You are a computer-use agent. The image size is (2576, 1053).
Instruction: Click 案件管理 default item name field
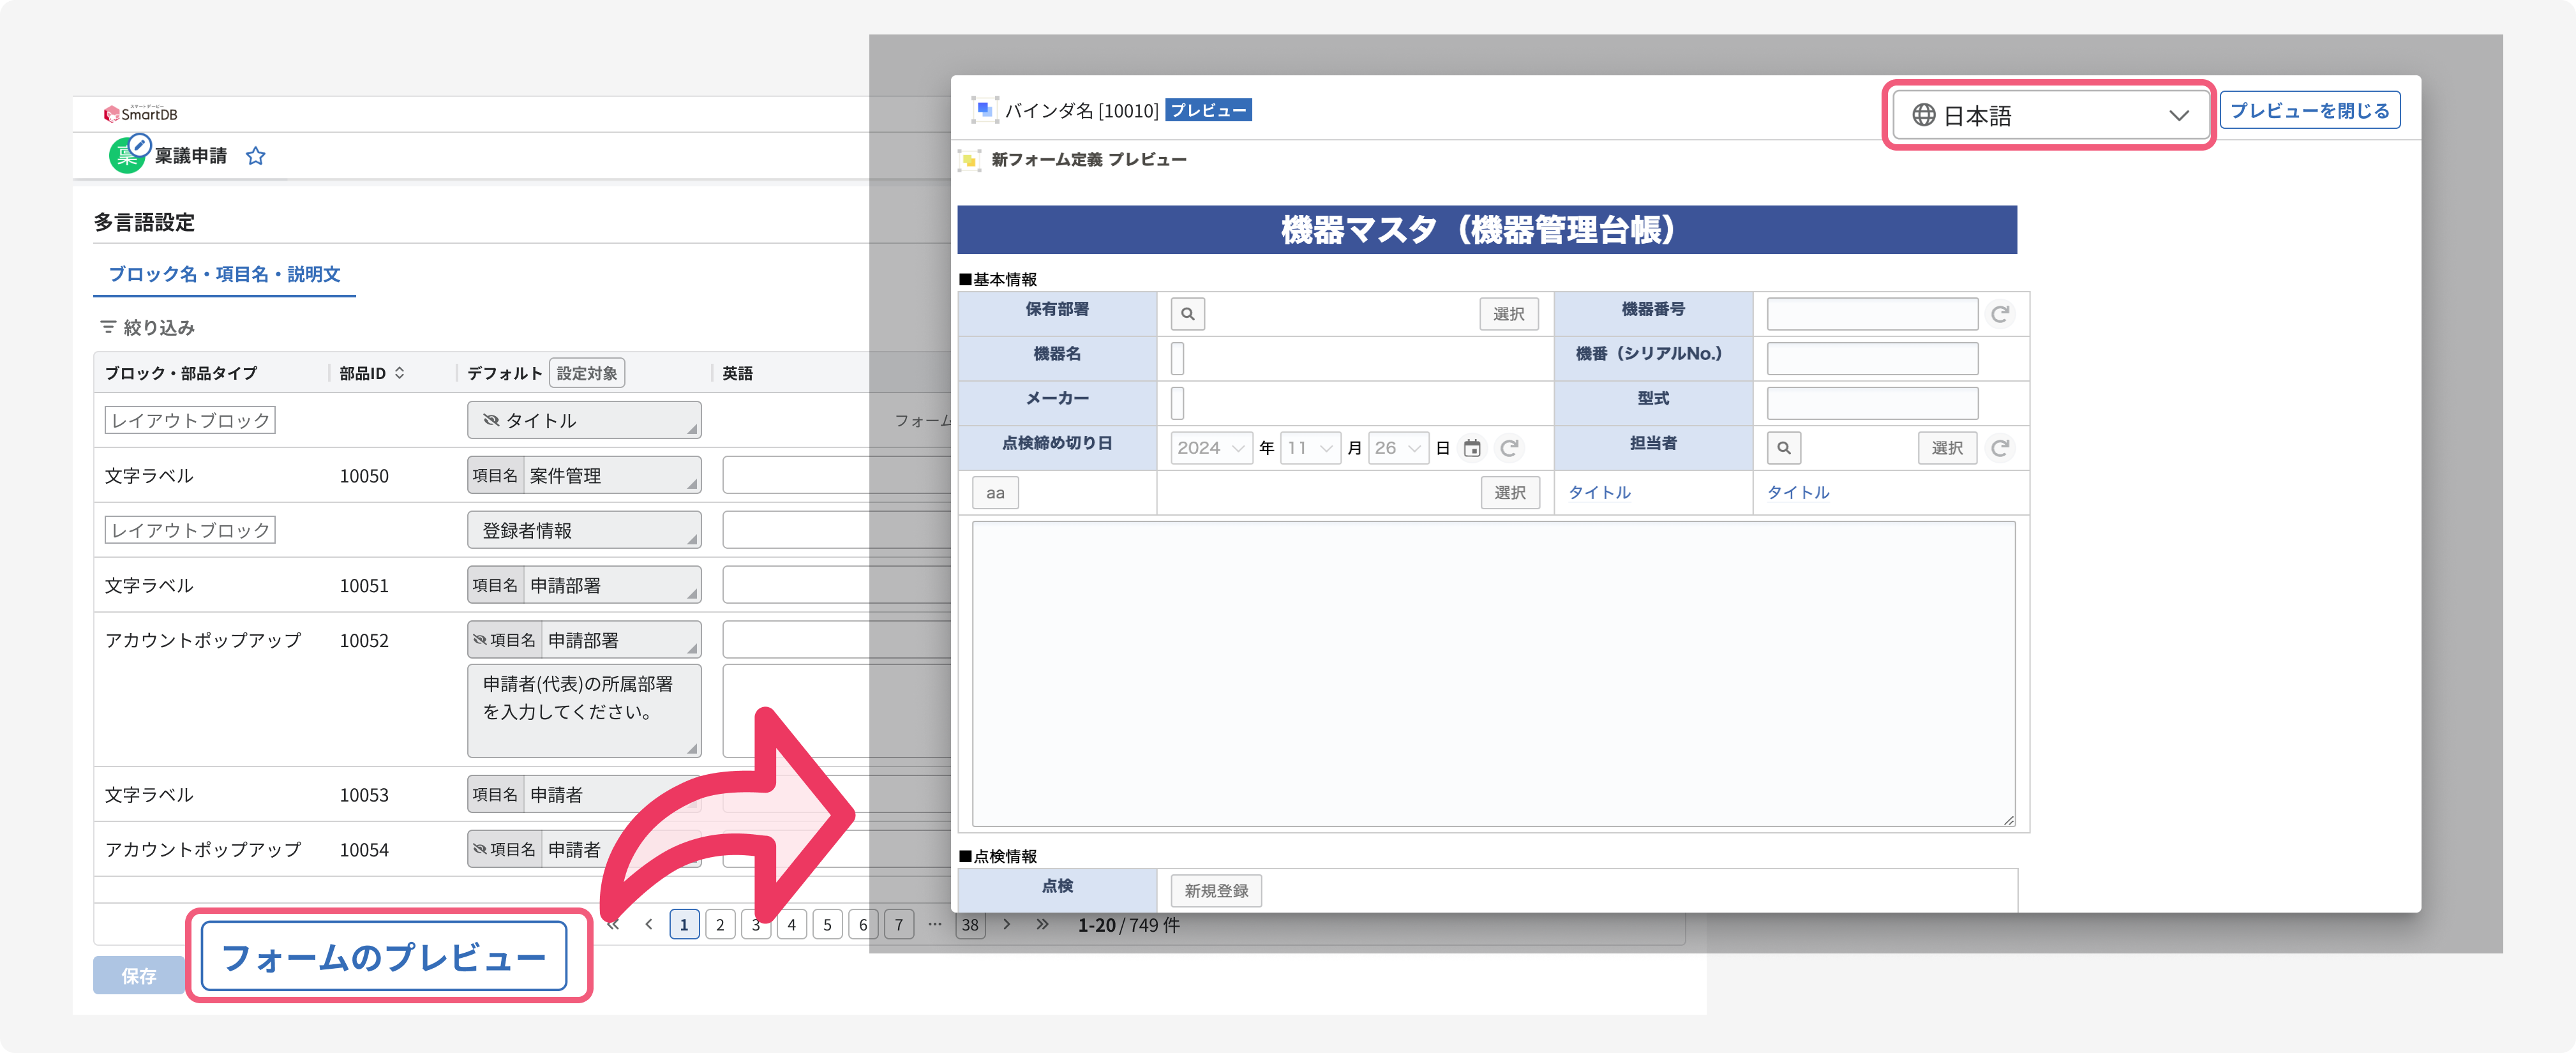click(584, 475)
